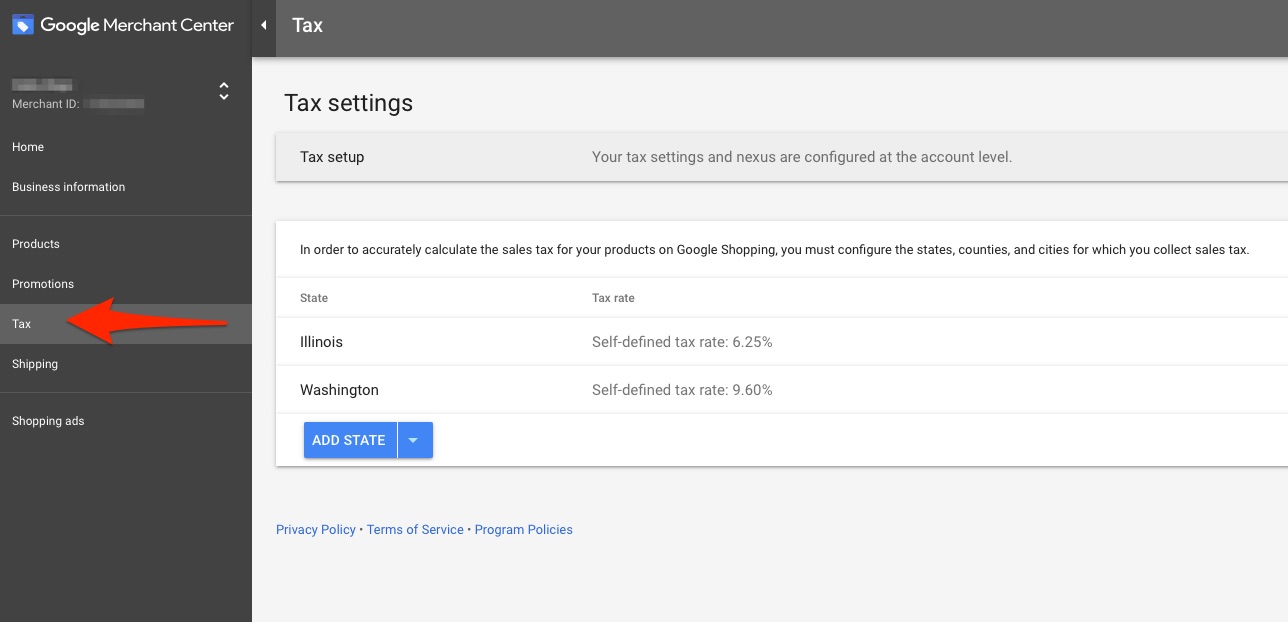Edit the Washington self-defined tax rate
The width and height of the screenshot is (1288, 622).
[x=682, y=389]
